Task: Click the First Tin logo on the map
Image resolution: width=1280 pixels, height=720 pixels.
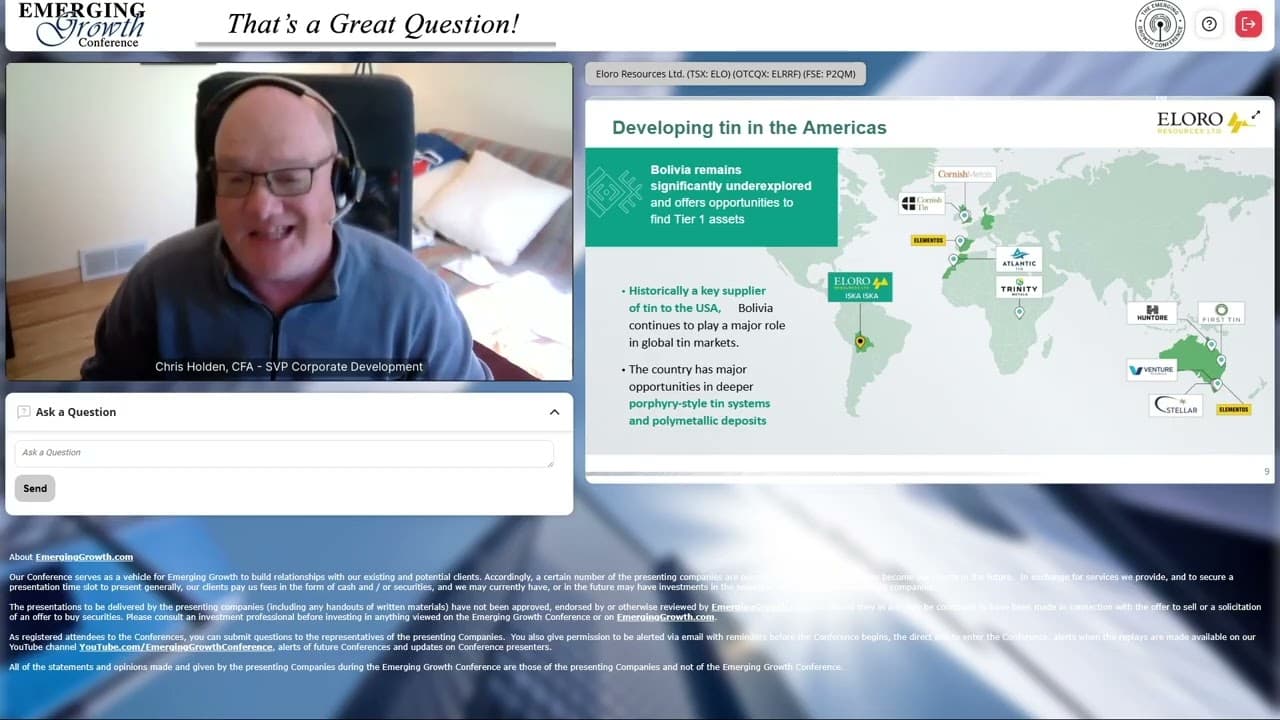Action: (x=1220, y=313)
